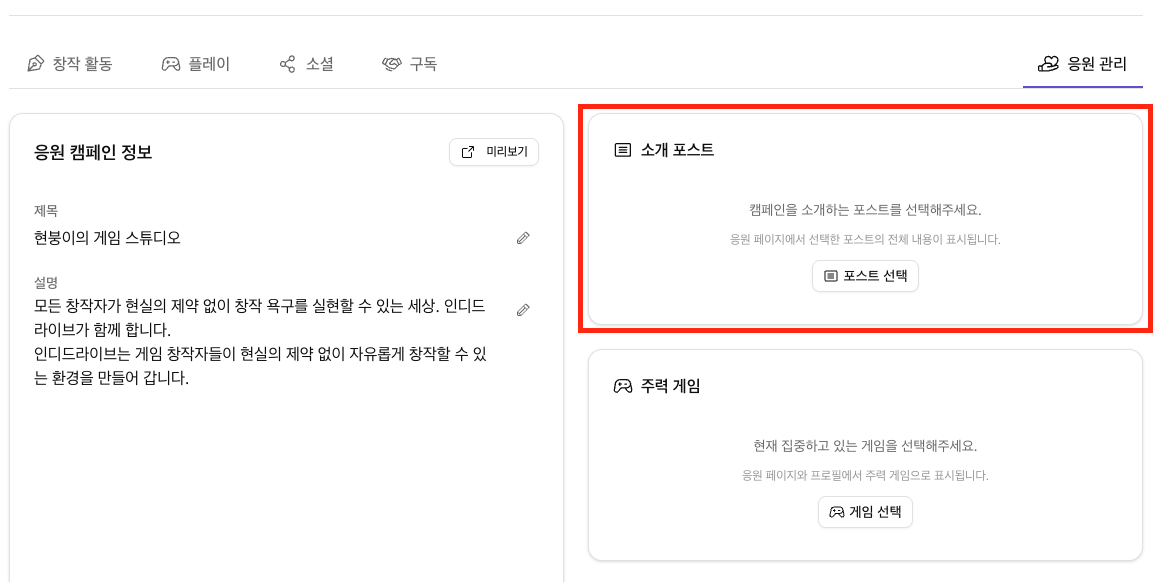Click the 게임 선택 button
1173x582 pixels.
click(864, 512)
